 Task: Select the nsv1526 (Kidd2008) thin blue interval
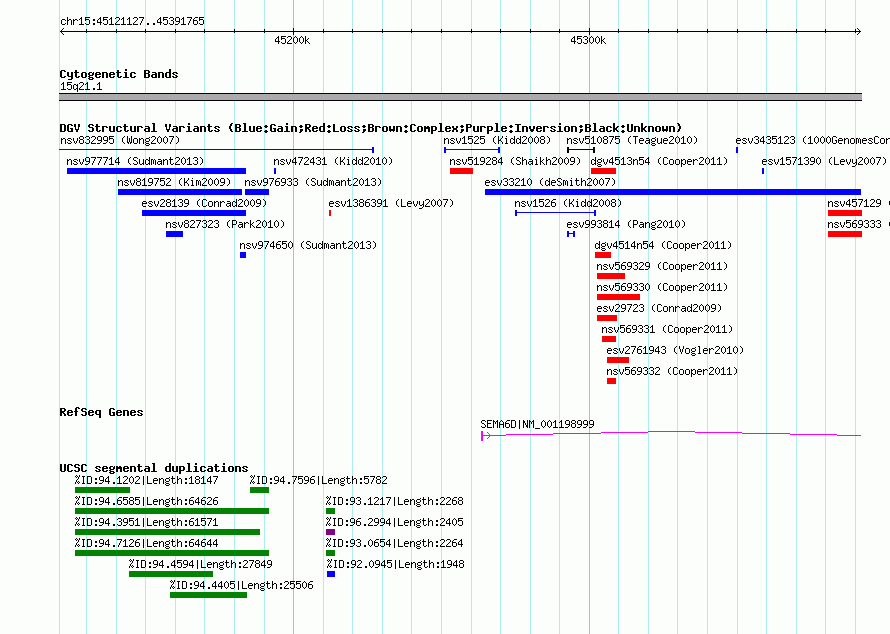tap(556, 213)
